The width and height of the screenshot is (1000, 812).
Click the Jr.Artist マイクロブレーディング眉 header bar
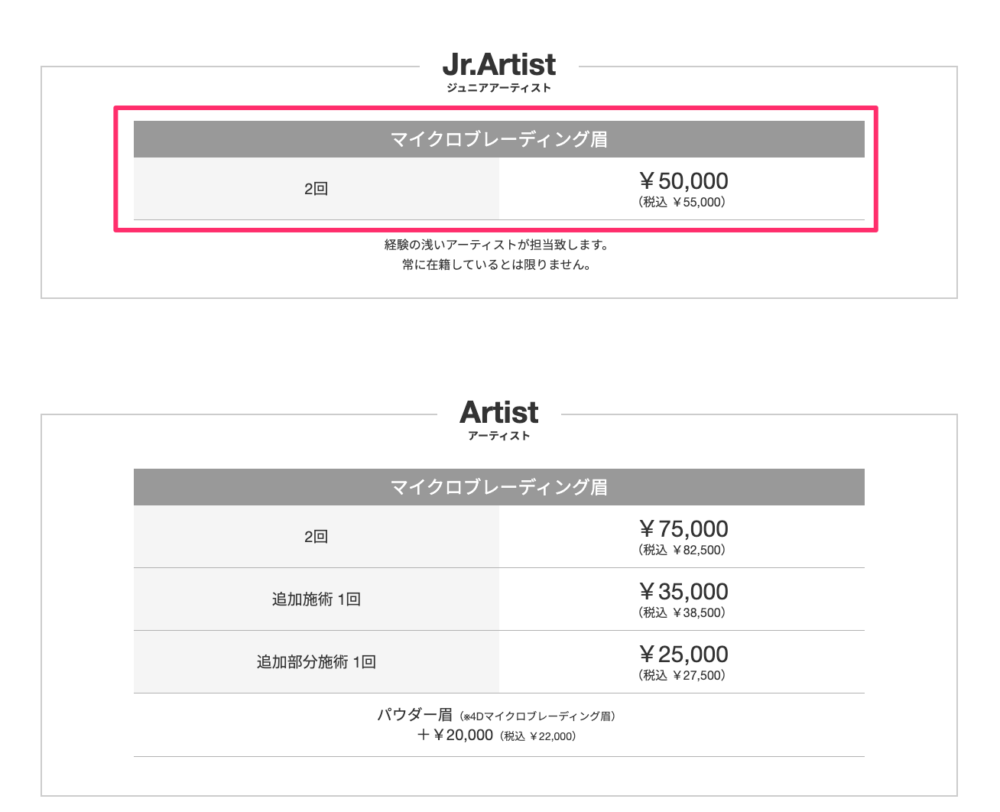click(x=499, y=139)
